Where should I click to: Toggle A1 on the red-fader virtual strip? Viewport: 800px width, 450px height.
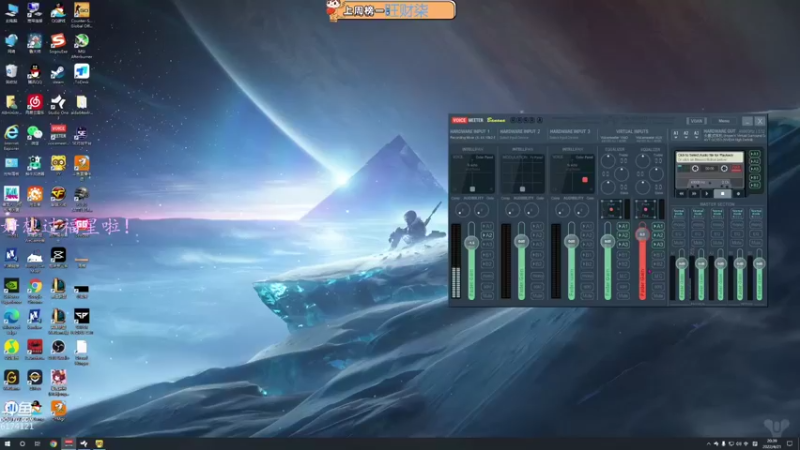point(658,226)
